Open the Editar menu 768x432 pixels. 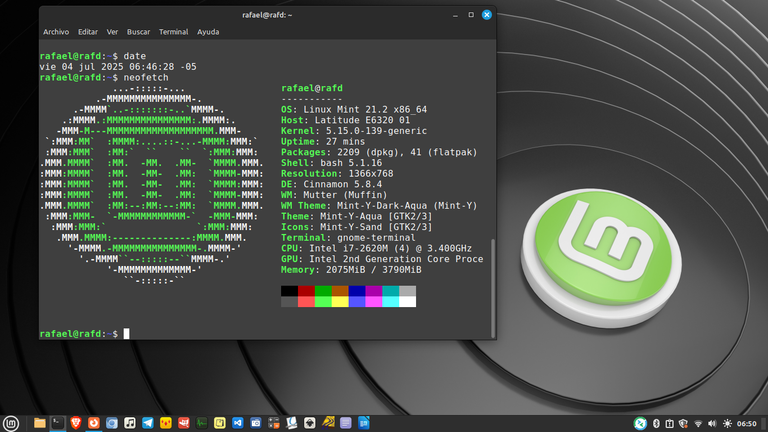pyautogui.click(x=88, y=32)
